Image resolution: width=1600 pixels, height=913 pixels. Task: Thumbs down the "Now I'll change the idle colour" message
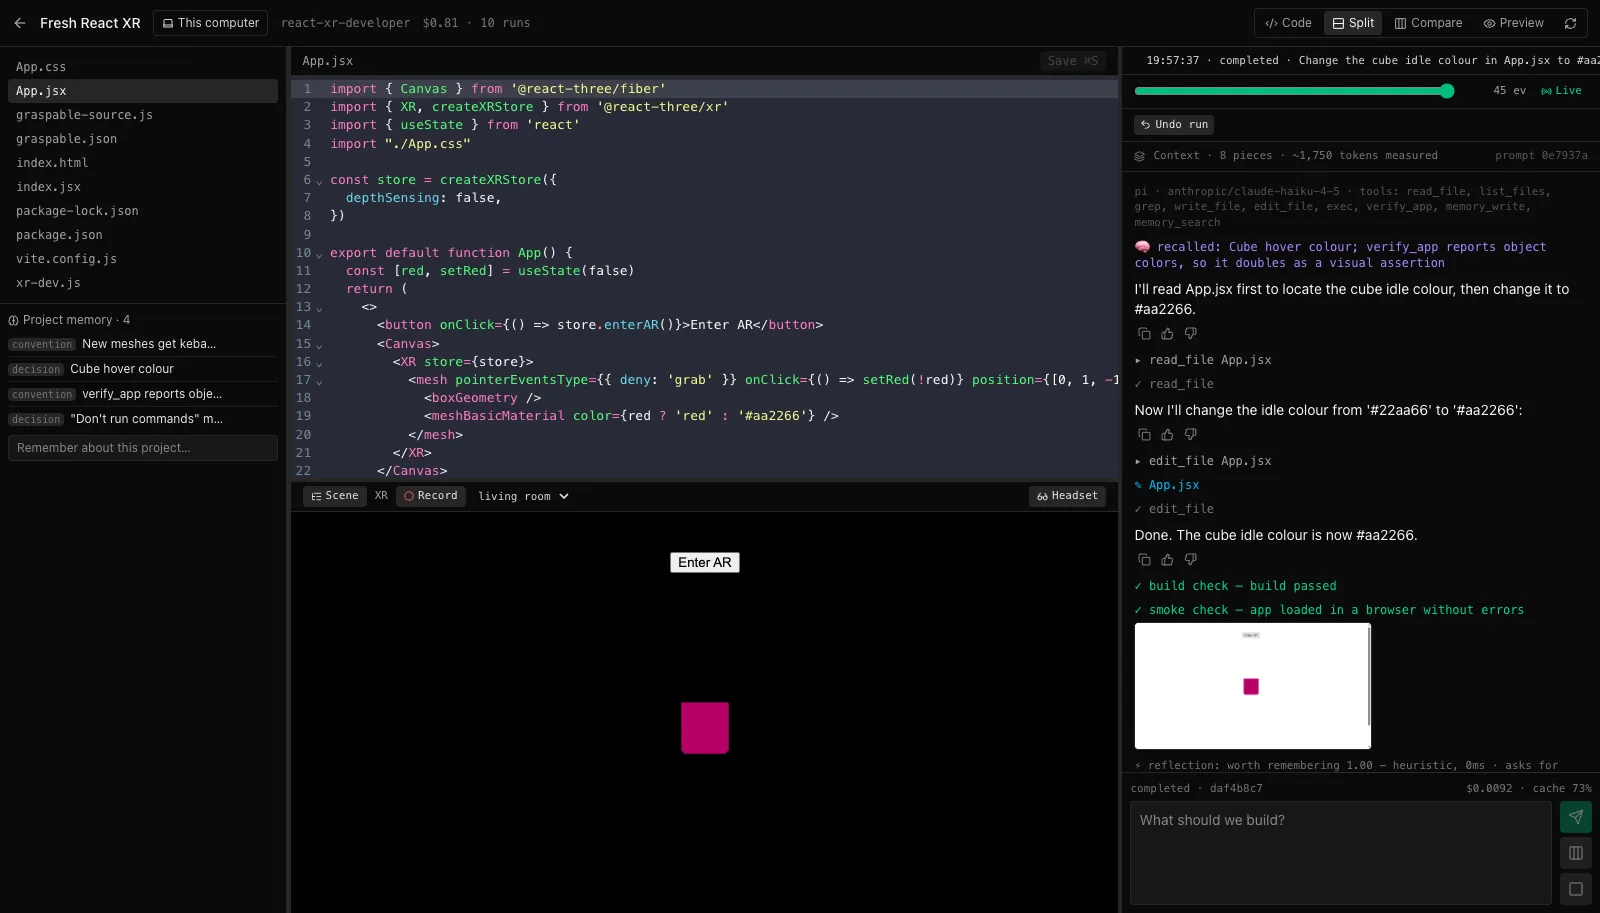point(1190,435)
